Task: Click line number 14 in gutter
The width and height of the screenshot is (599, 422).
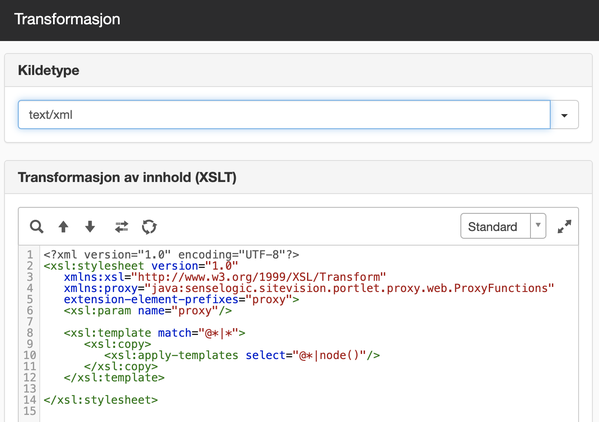Action: click(x=30, y=400)
